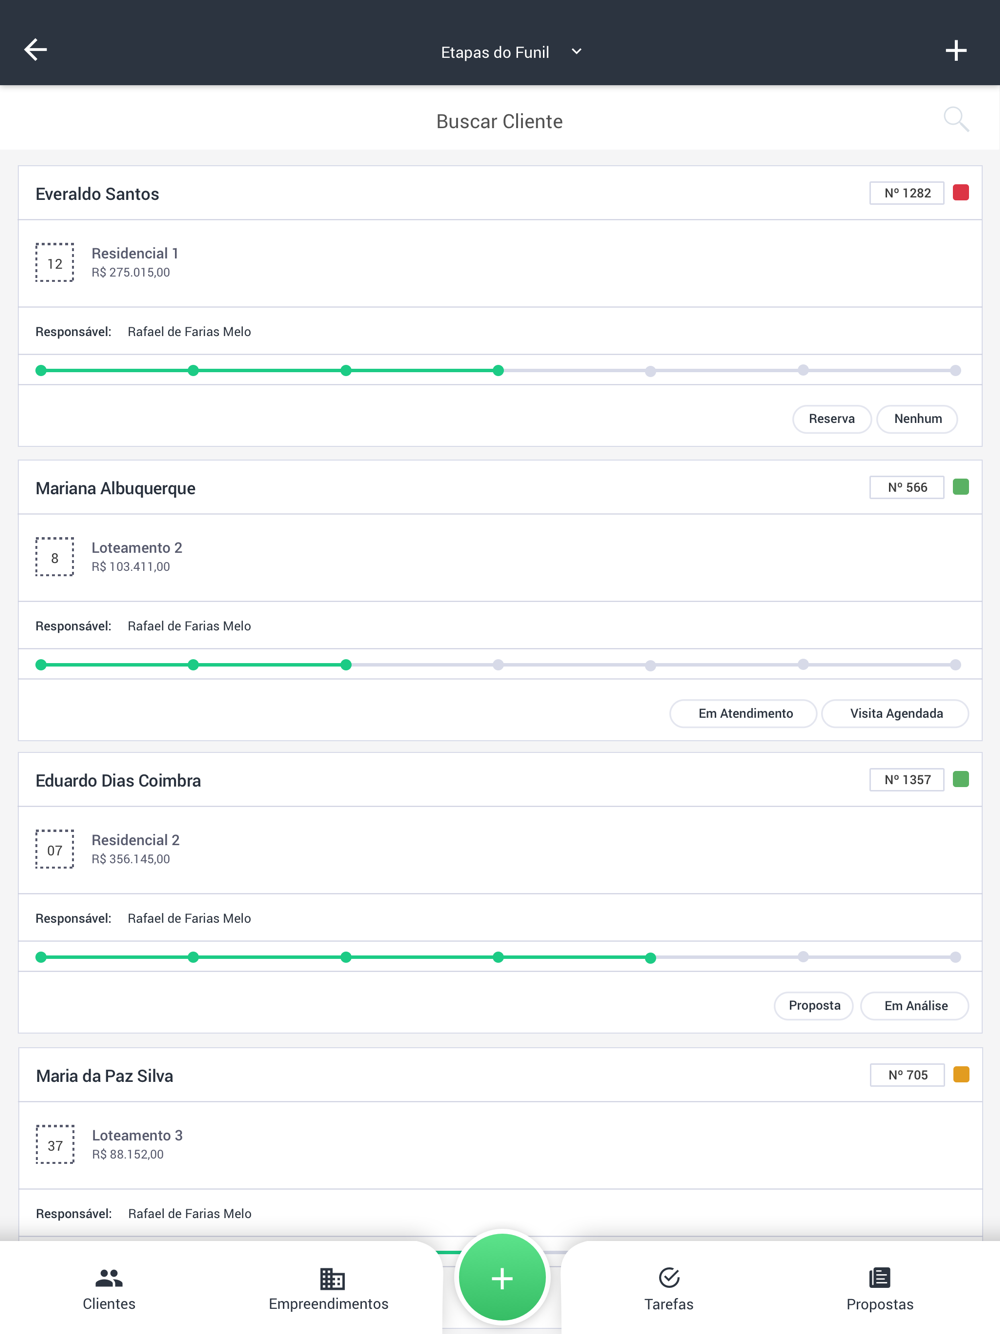Open the Empreendimentos tab

tap(329, 1289)
